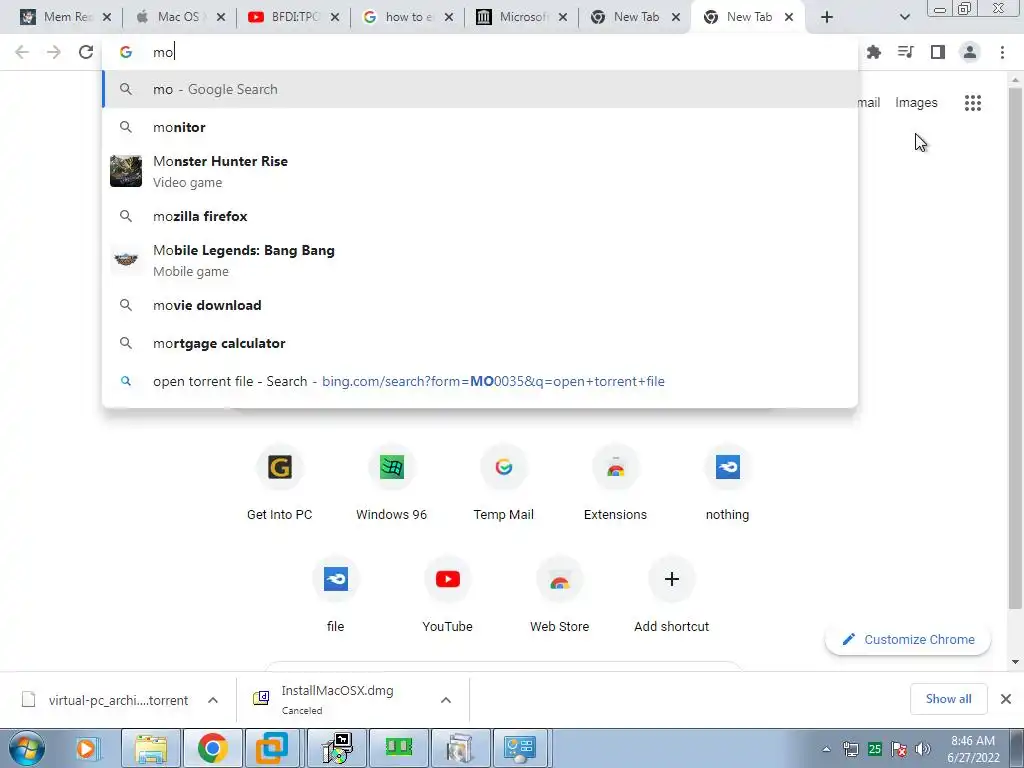Click Show all downloads button
Viewport: 1024px width, 768px height.
click(x=948, y=699)
